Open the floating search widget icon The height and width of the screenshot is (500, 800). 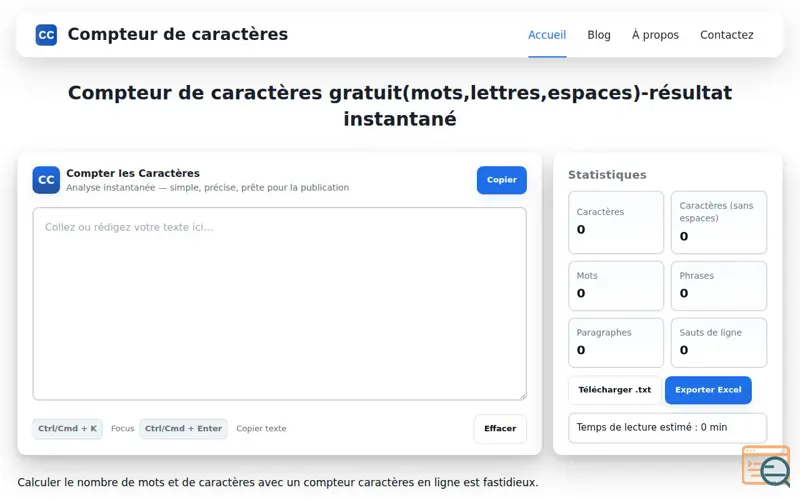coord(766,466)
